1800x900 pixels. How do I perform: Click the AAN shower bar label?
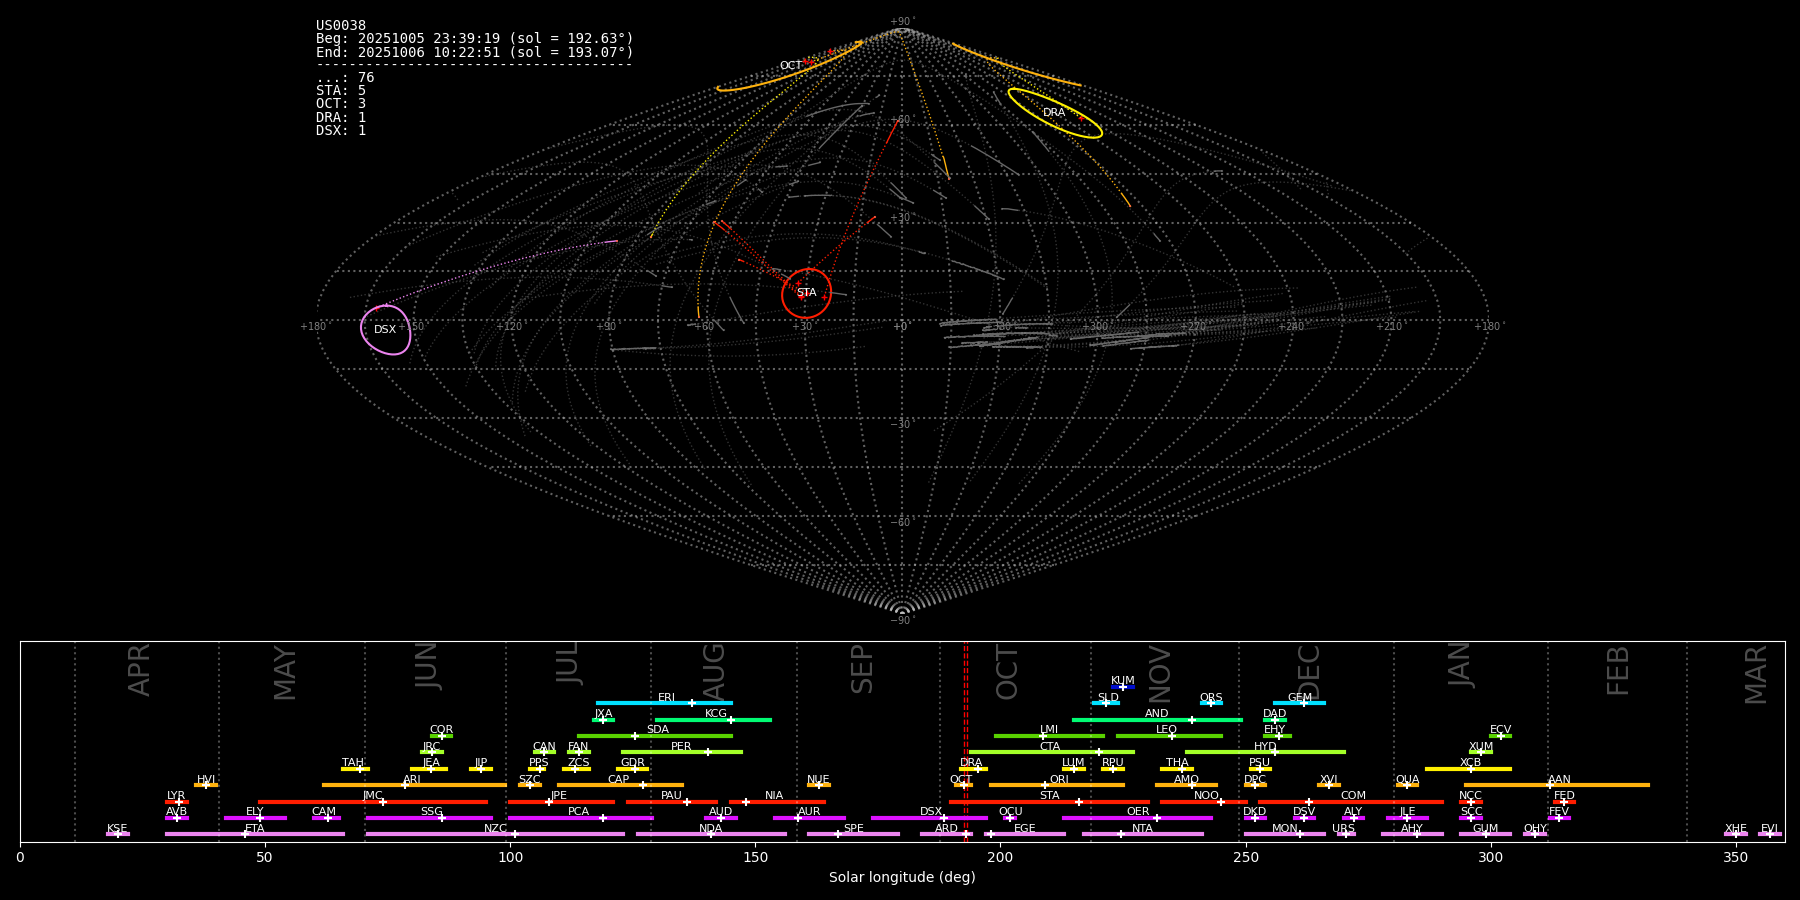point(1560,780)
